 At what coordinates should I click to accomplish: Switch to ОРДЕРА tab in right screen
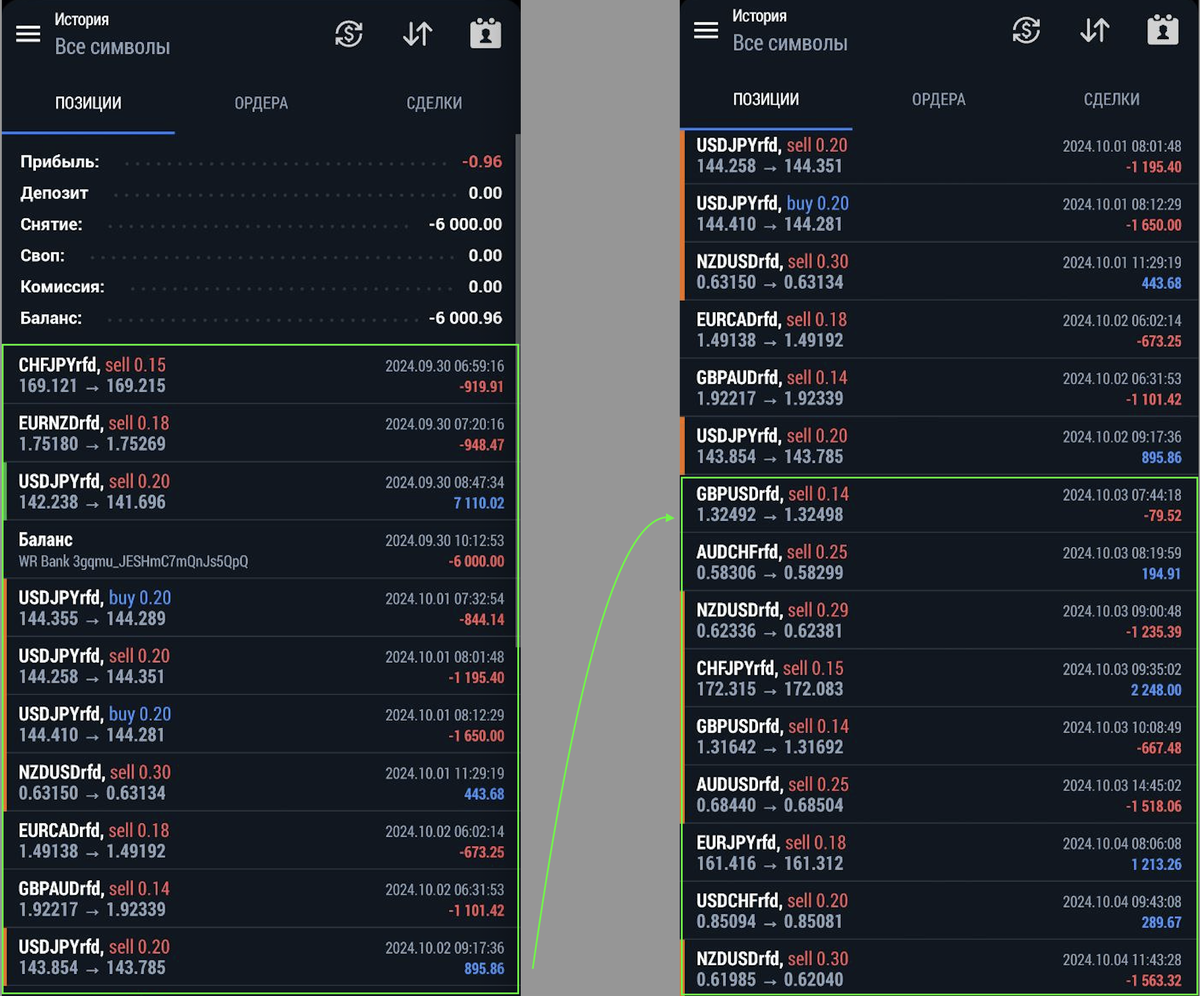pyautogui.click(x=939, y=99)
